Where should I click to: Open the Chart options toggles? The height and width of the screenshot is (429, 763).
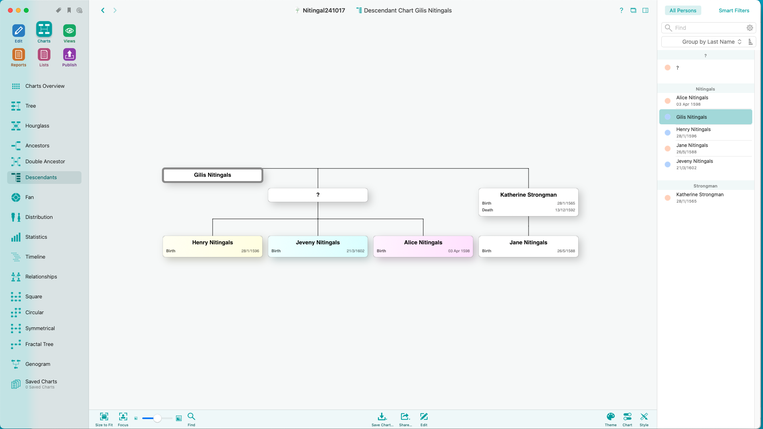click(627, 417)
